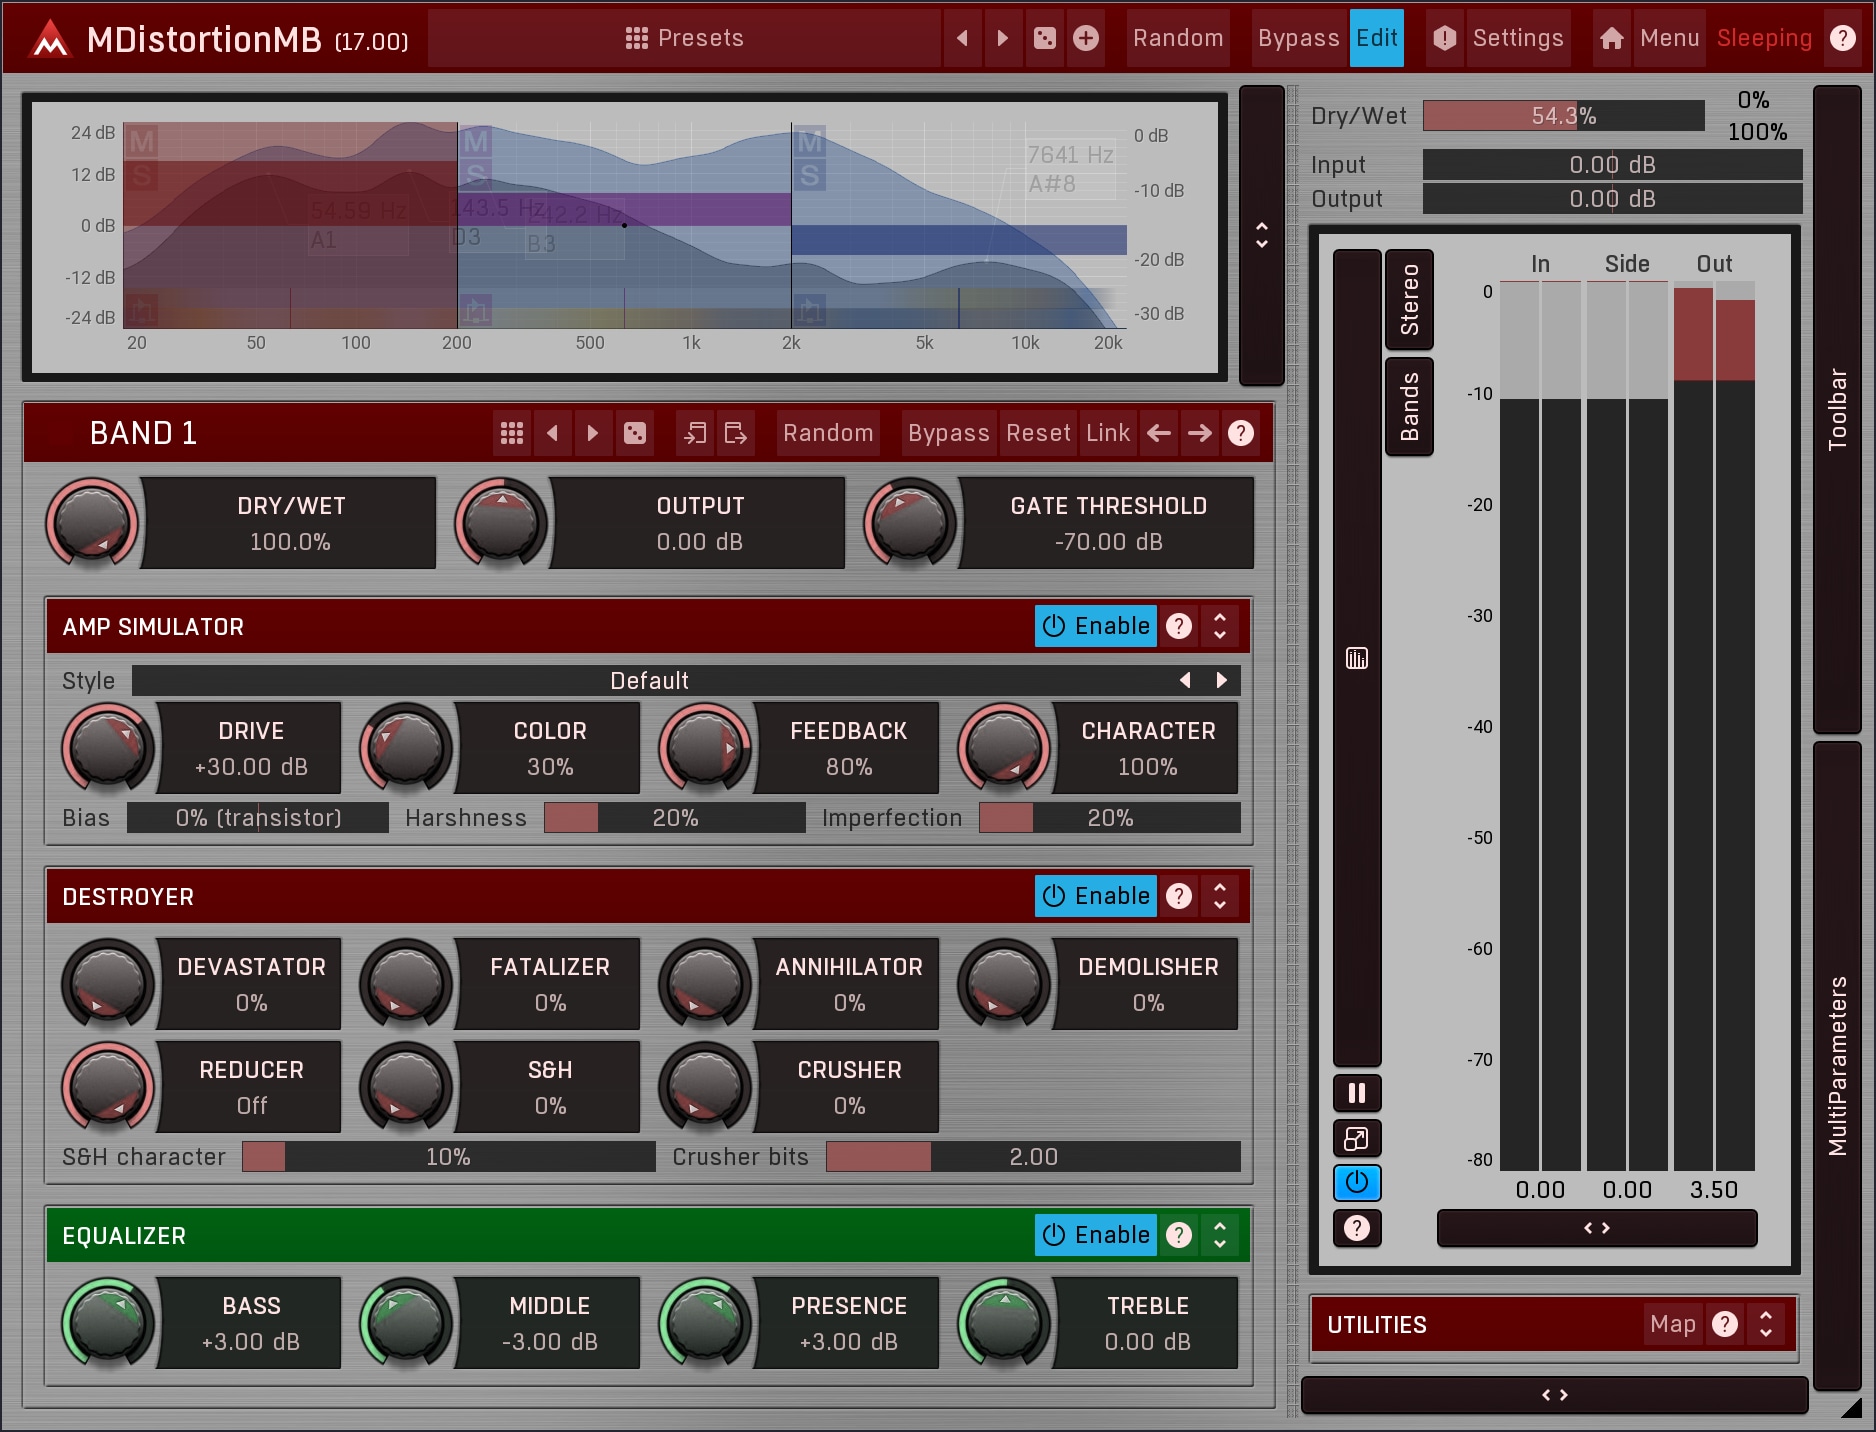
Task: Open the Band 1 presets grid icon
Action: [512, 433]
